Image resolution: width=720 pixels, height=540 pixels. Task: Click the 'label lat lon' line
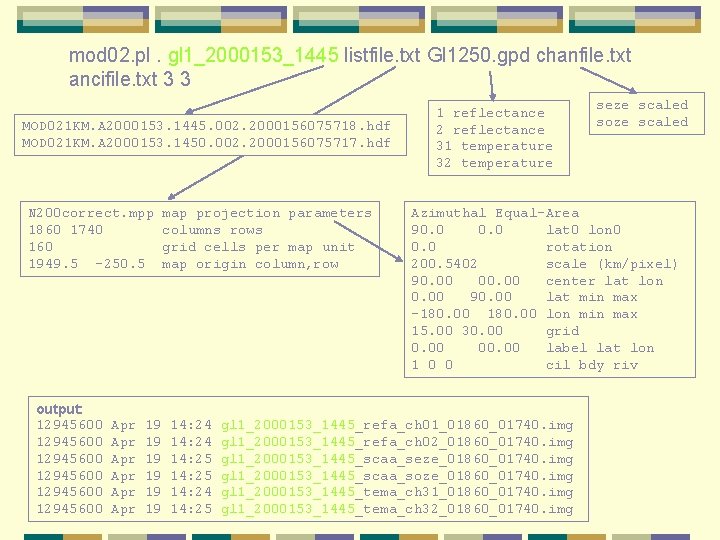point(533,348)
